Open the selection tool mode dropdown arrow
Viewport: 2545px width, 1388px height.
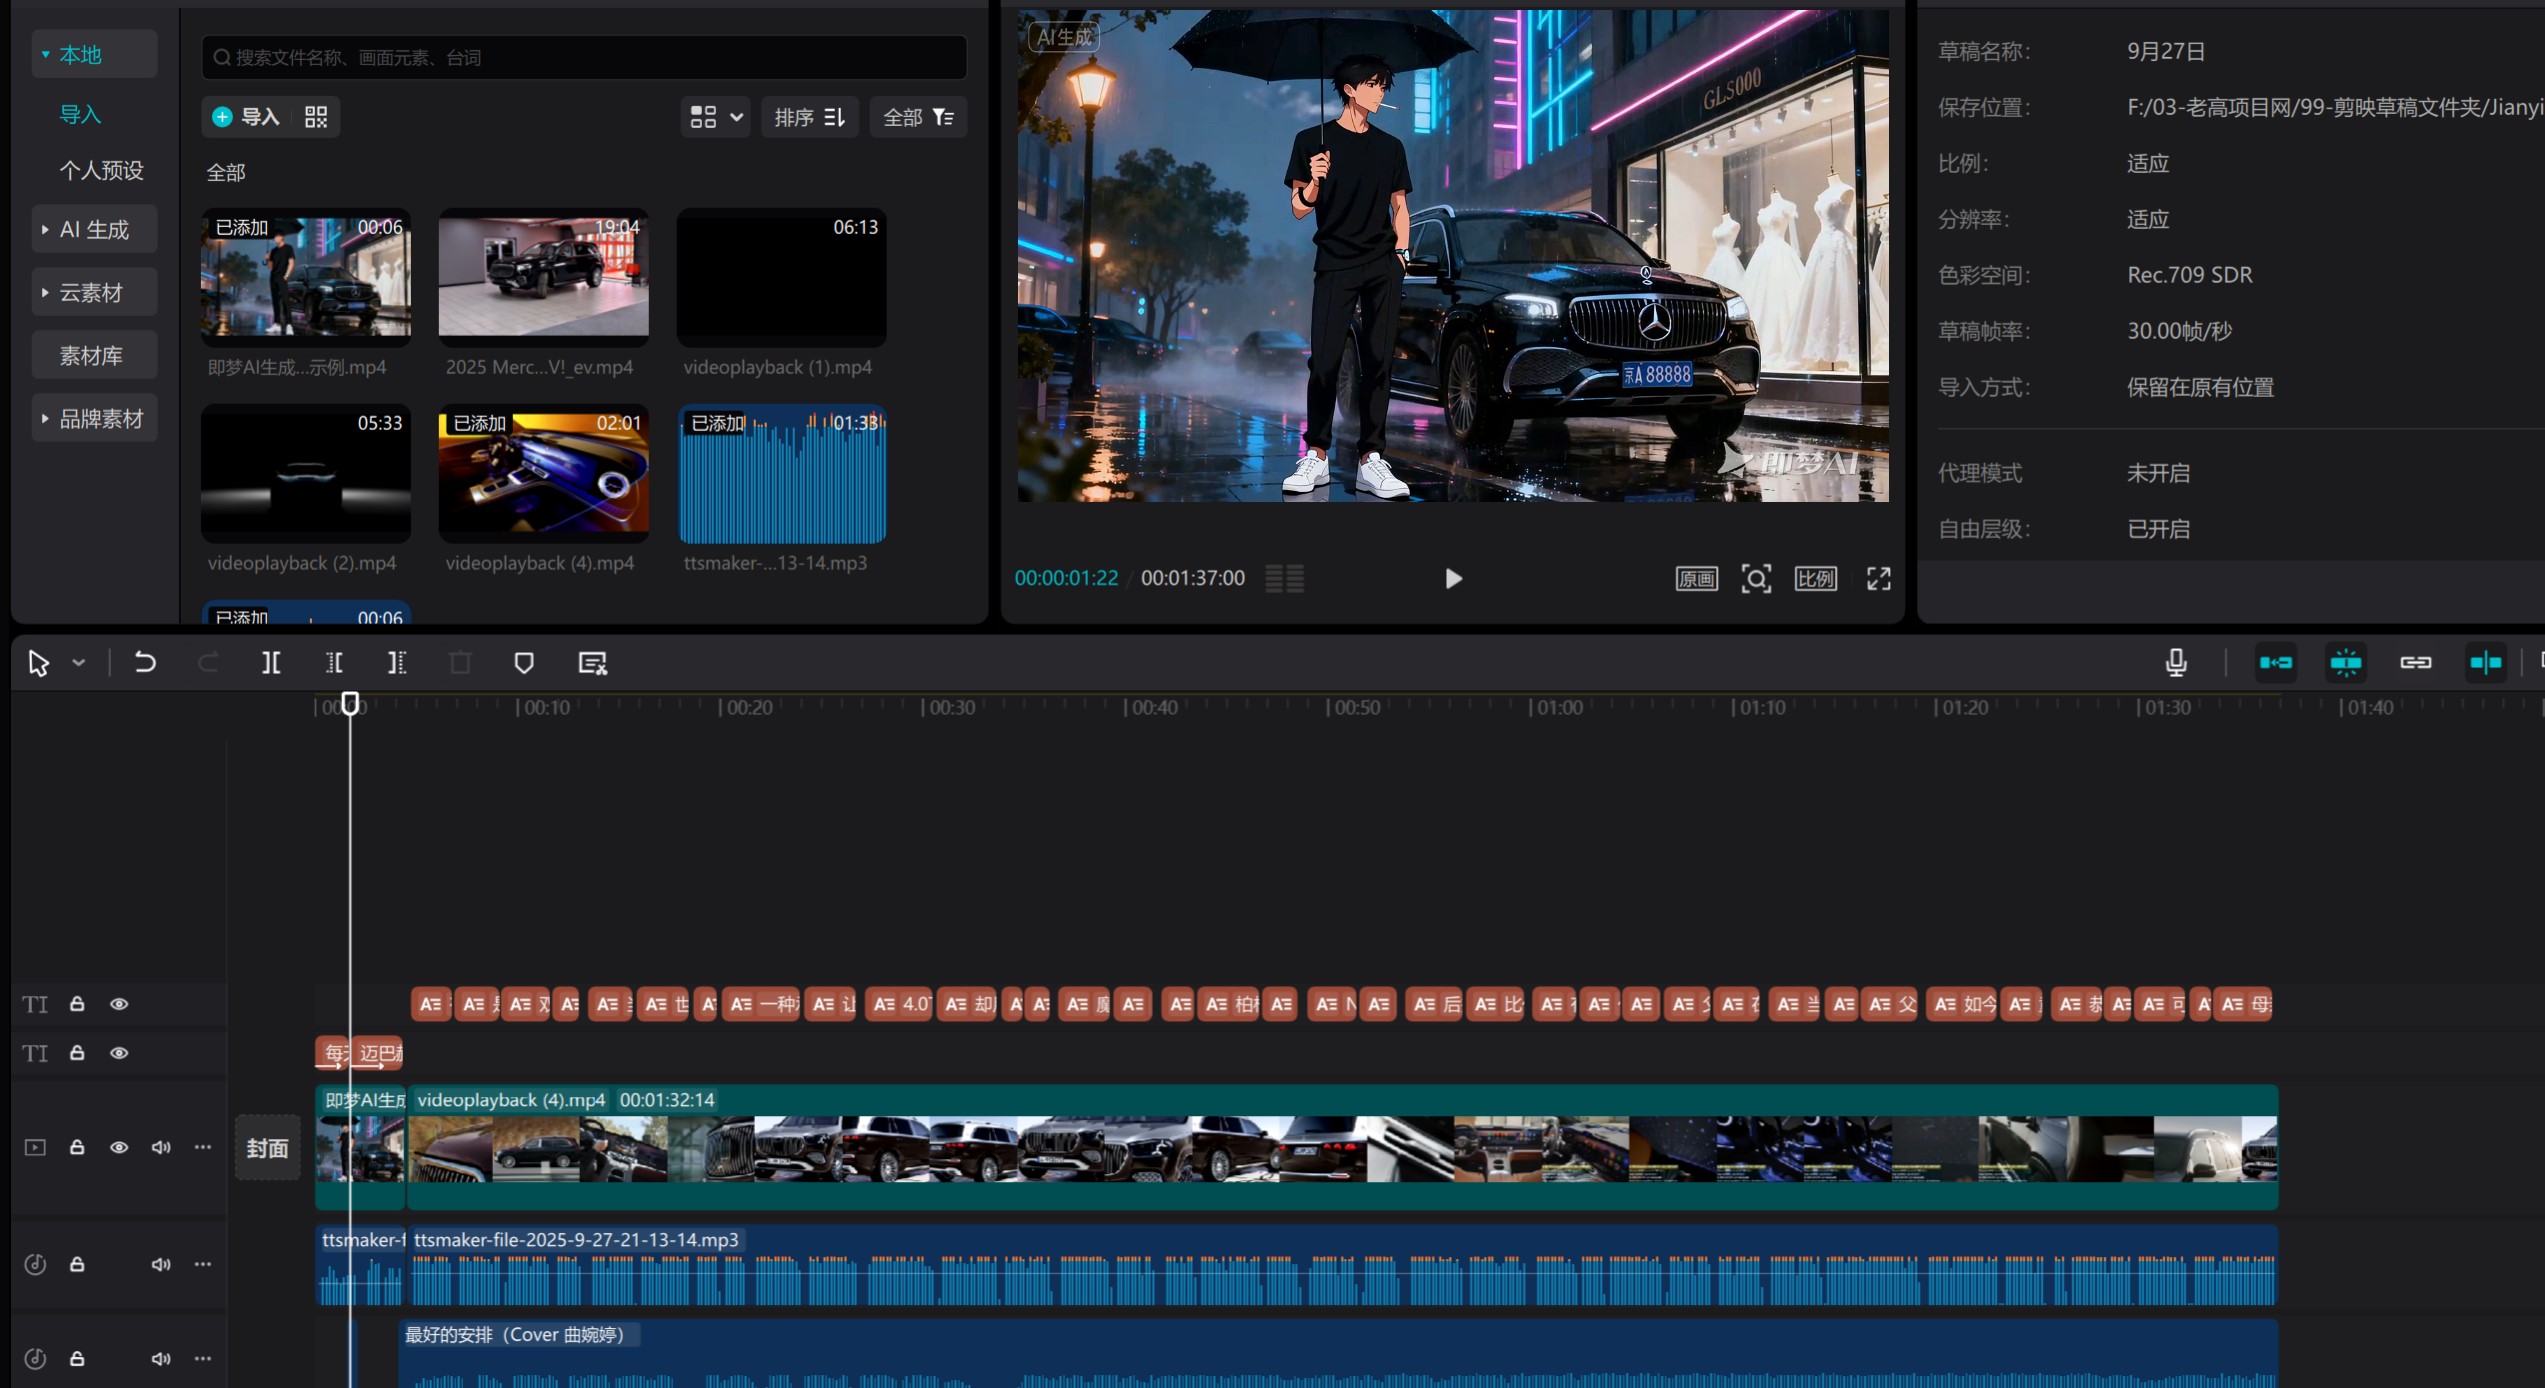coord(79,663)
